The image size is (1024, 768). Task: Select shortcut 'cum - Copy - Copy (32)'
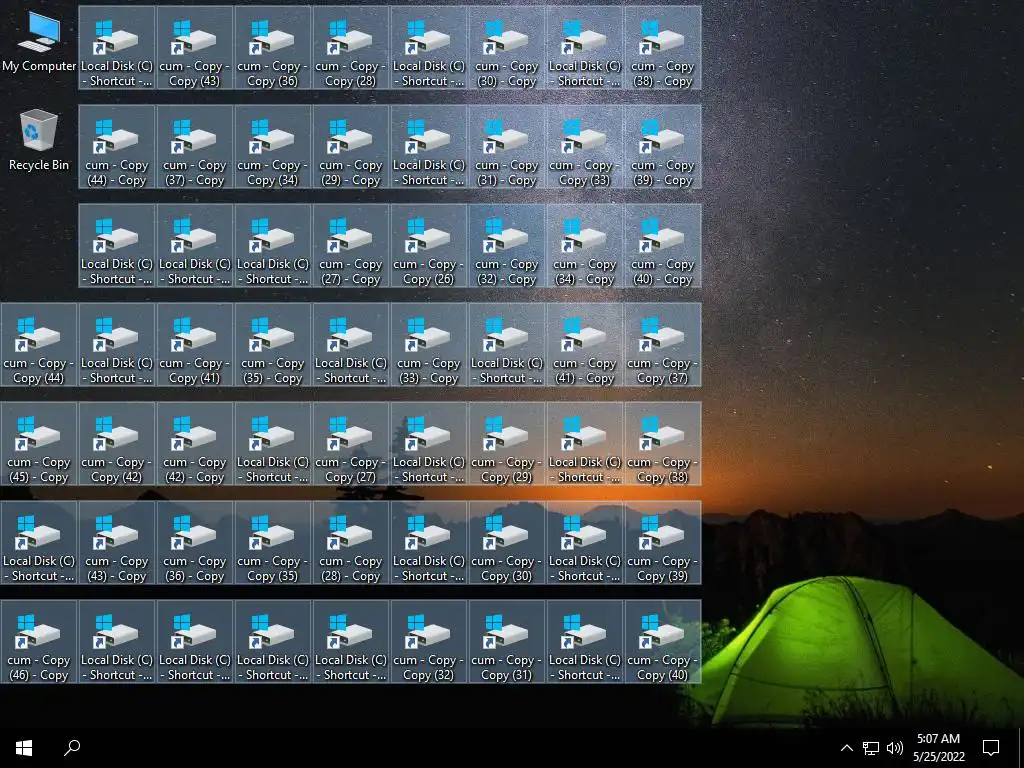[428, 642]
